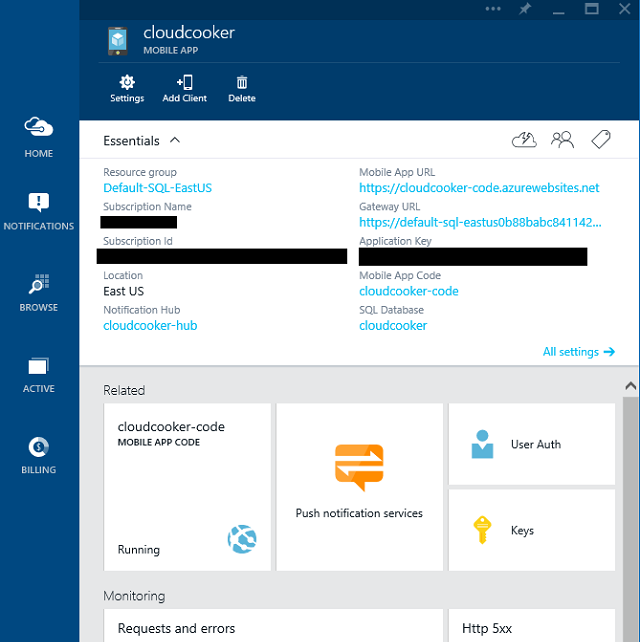
Task: Click Add Client toolbar button
Action: 185,88
